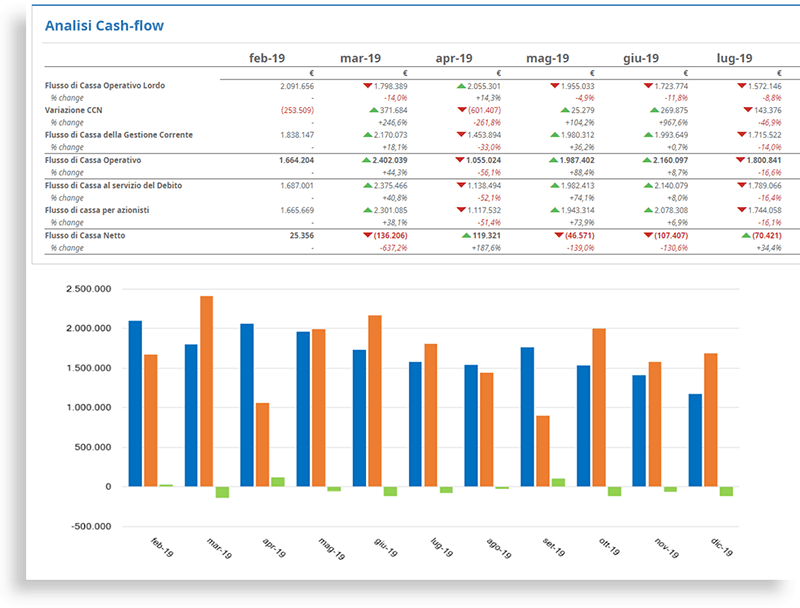800x608 pixels.
Task: Click the green up triangle beside 119.321
Action: pyautogui.click(x=466, y=235)
